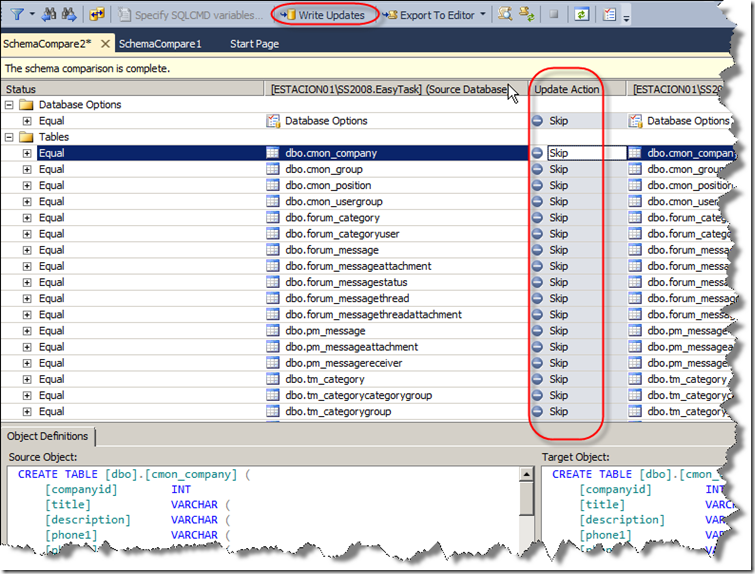This screenshot has width=755, height=574.
Task: Click the source table icon for dbo.cmon_company
Action: point(273,153)
